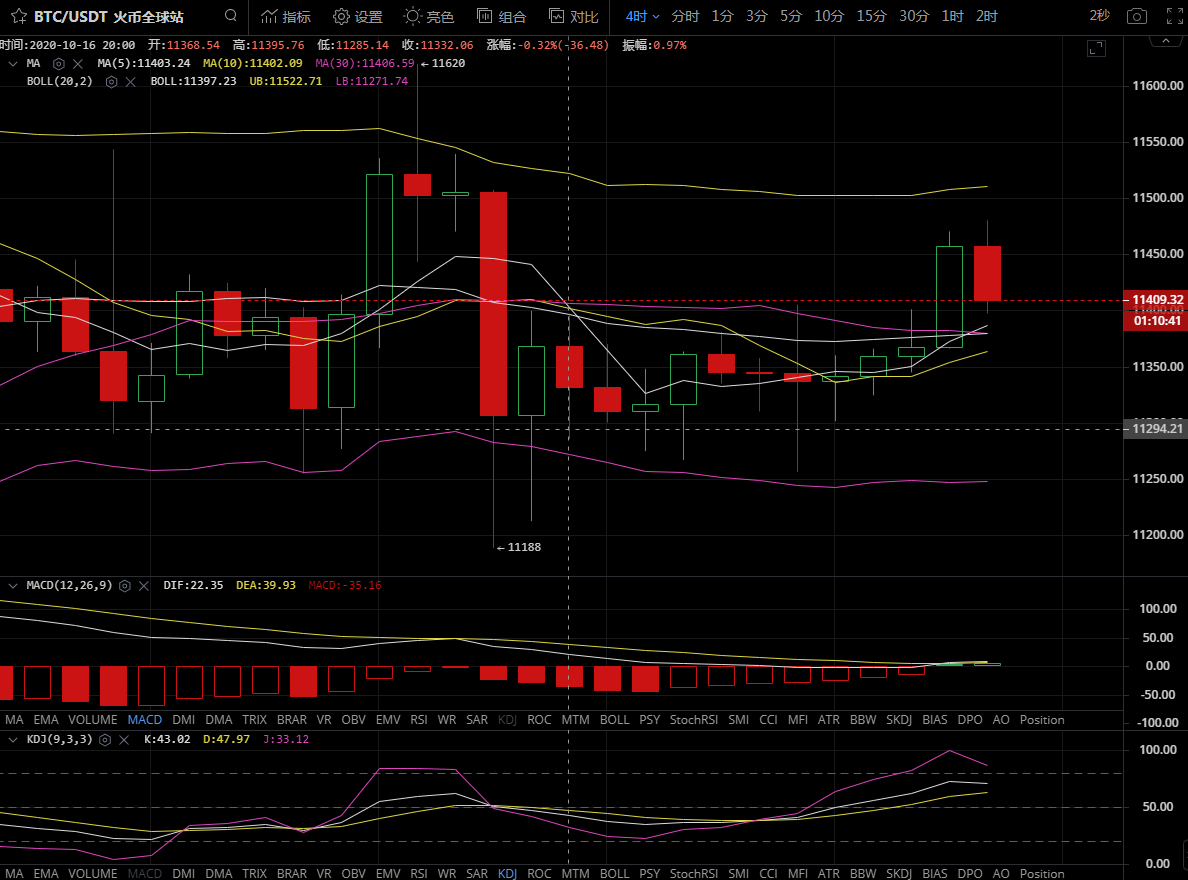The width and height of the screenshot is (1188, 880).
Task: Remove the BOLL indicator with X
Action: [130, 81]
